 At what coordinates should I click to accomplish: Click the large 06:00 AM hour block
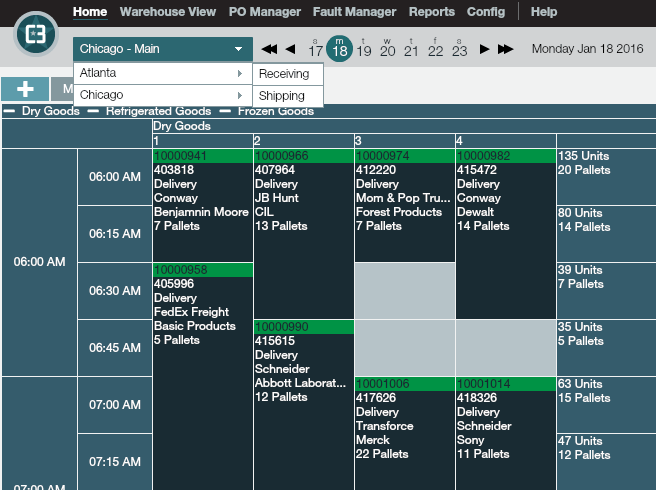[x=39, y=262]
